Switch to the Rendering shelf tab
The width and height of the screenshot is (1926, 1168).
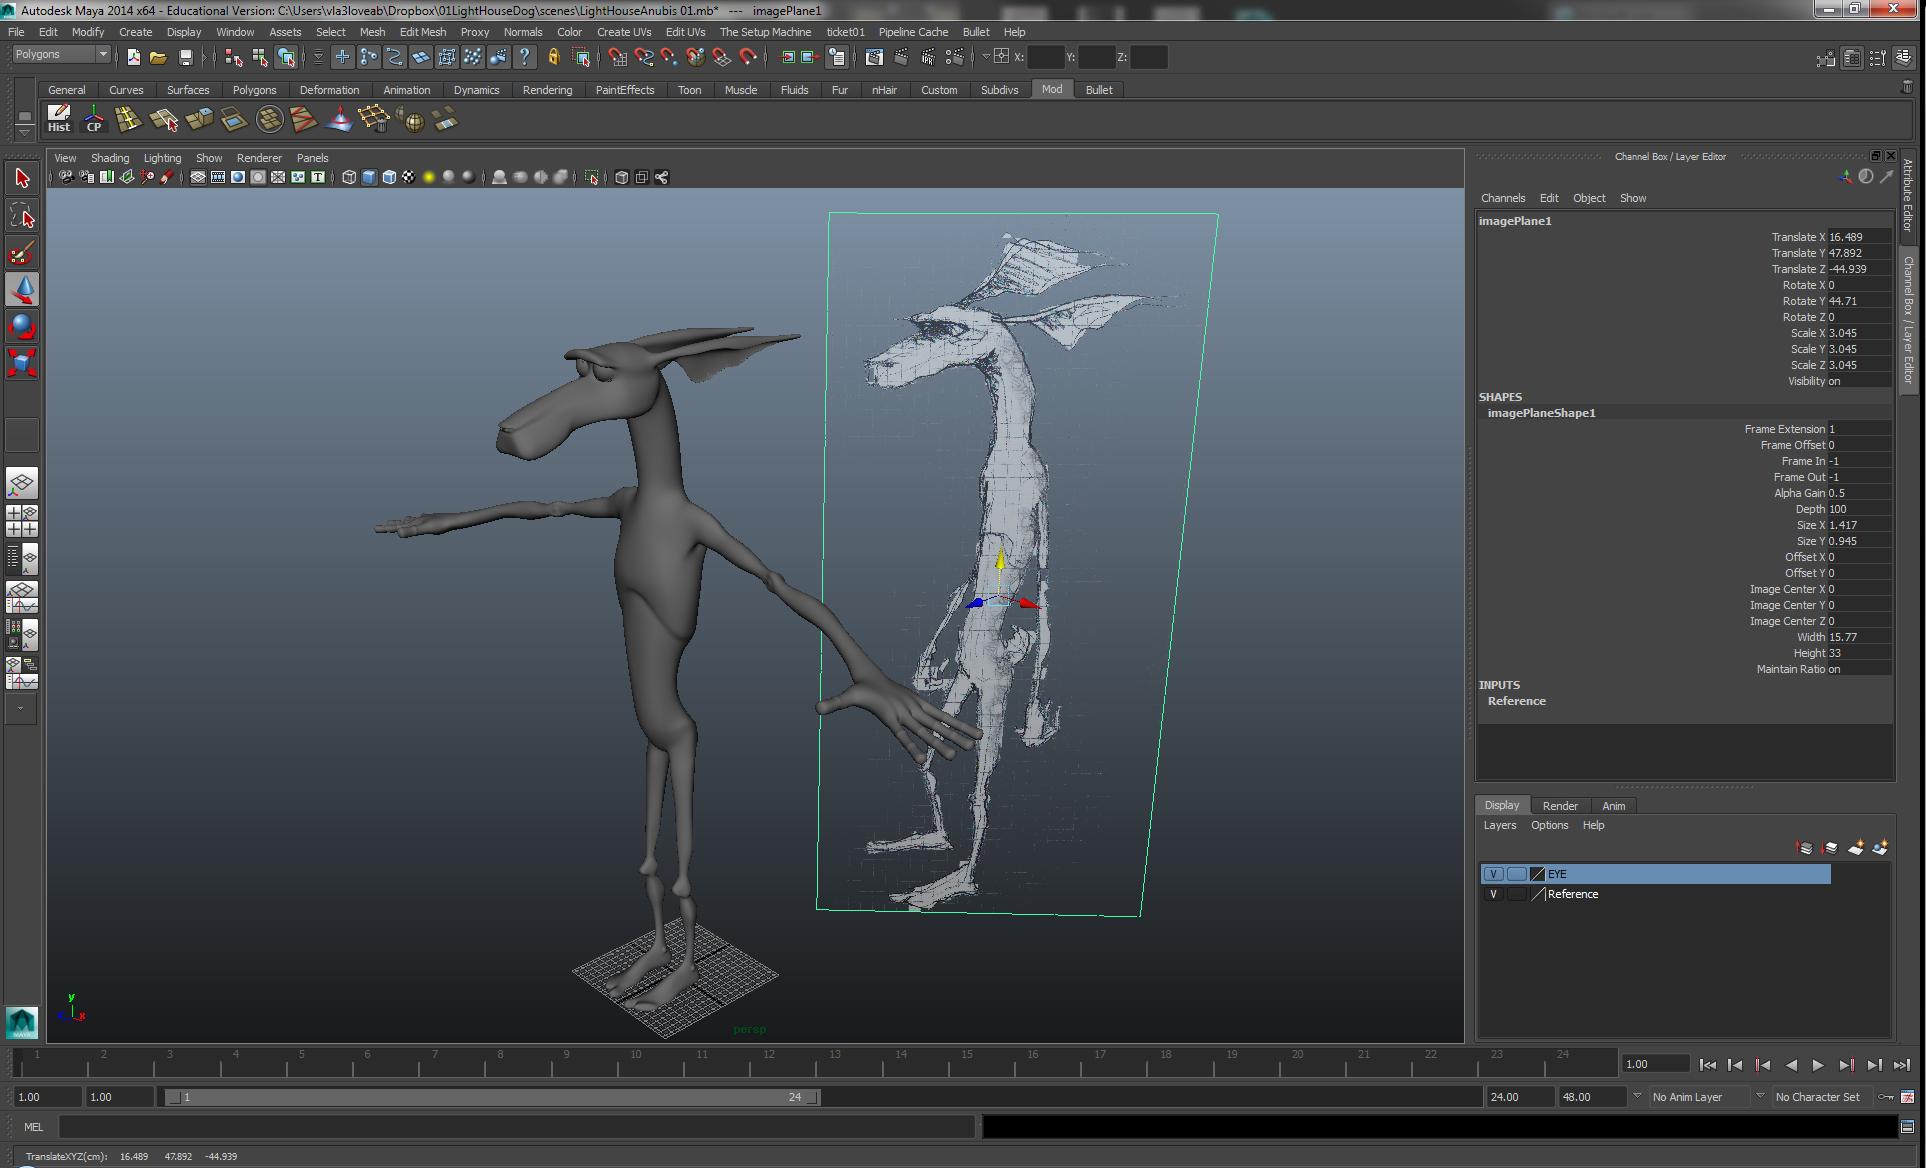pyautogui.click(x=547, y=90)
